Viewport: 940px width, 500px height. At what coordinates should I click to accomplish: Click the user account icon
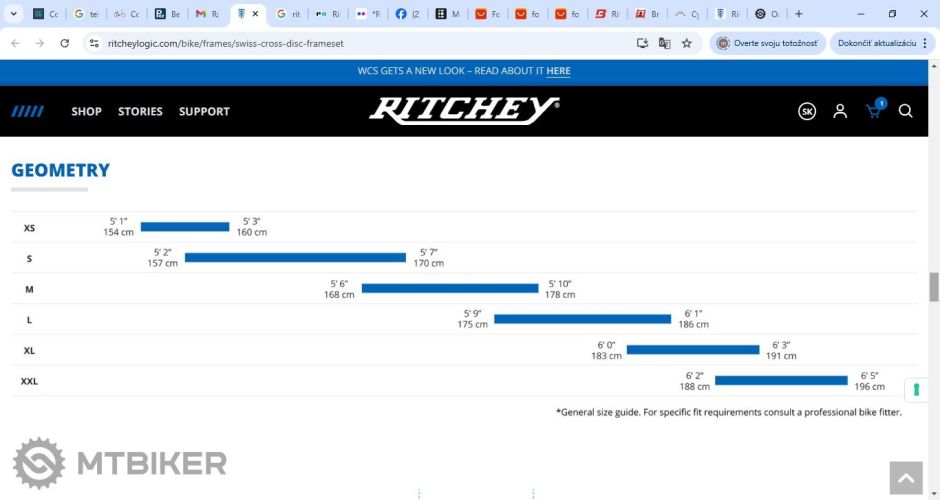[840, 111]
